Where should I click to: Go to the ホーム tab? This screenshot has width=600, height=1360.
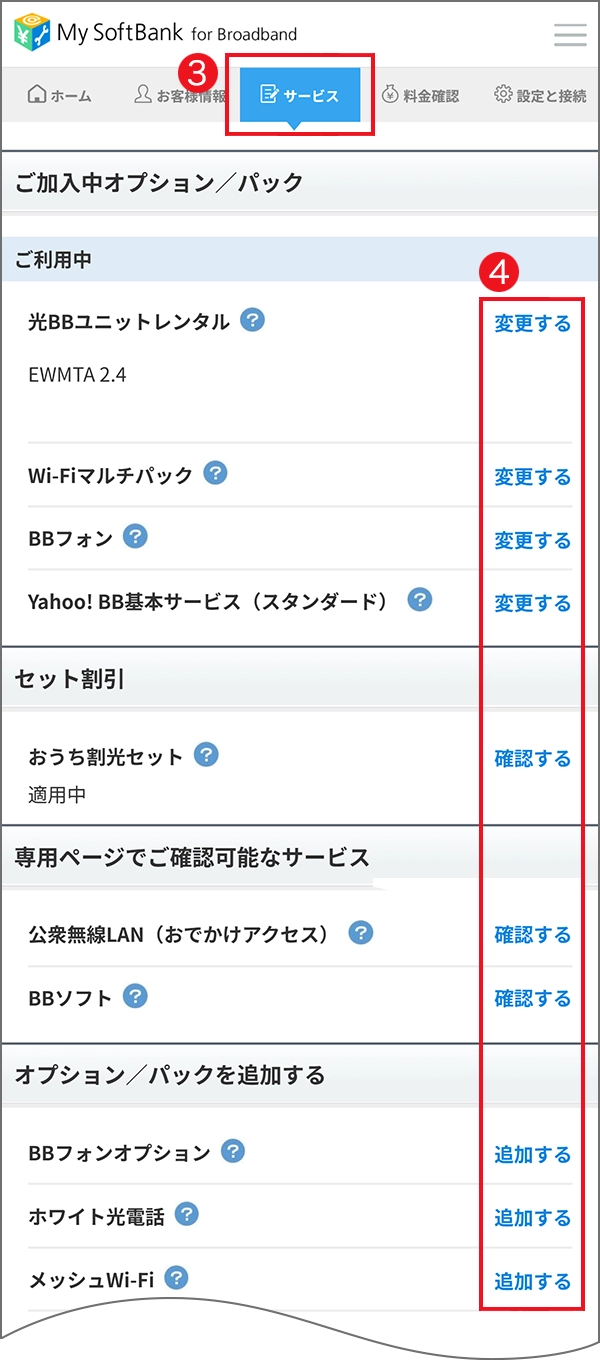coord(60,96)
